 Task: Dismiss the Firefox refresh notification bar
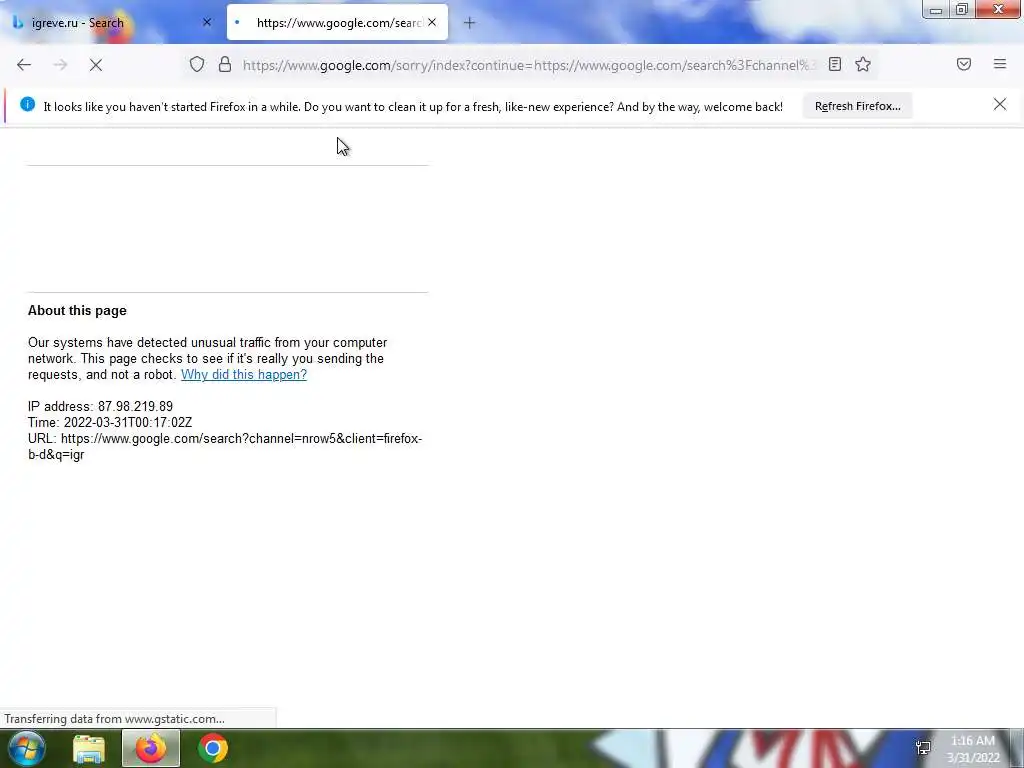pyautogui.click(x=1000, y=104)
